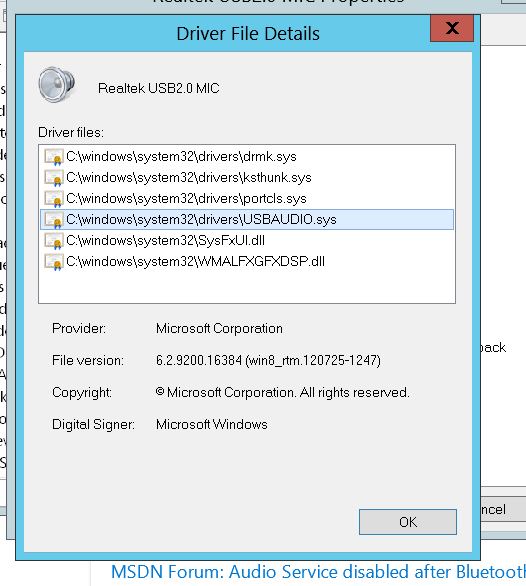This screenshot has width=526, height=586.
Task: Select the ksthunk.sys driver file row
Action: pos(247,177)
